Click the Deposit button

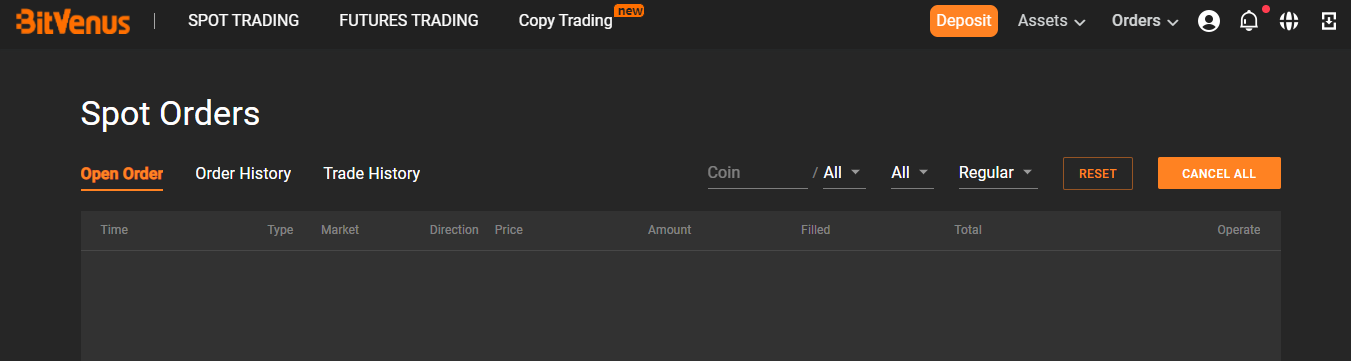pos(964,21)
